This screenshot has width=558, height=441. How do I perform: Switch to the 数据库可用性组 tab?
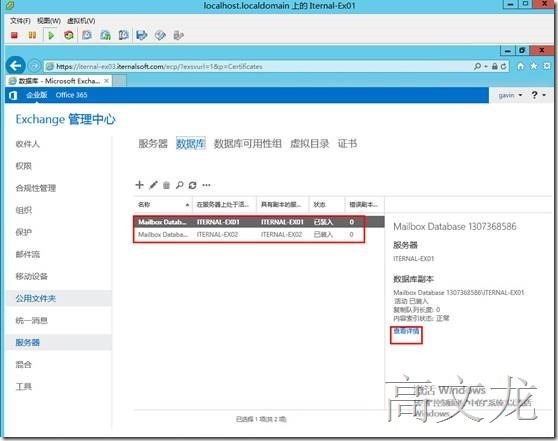[x=248, y=144]
